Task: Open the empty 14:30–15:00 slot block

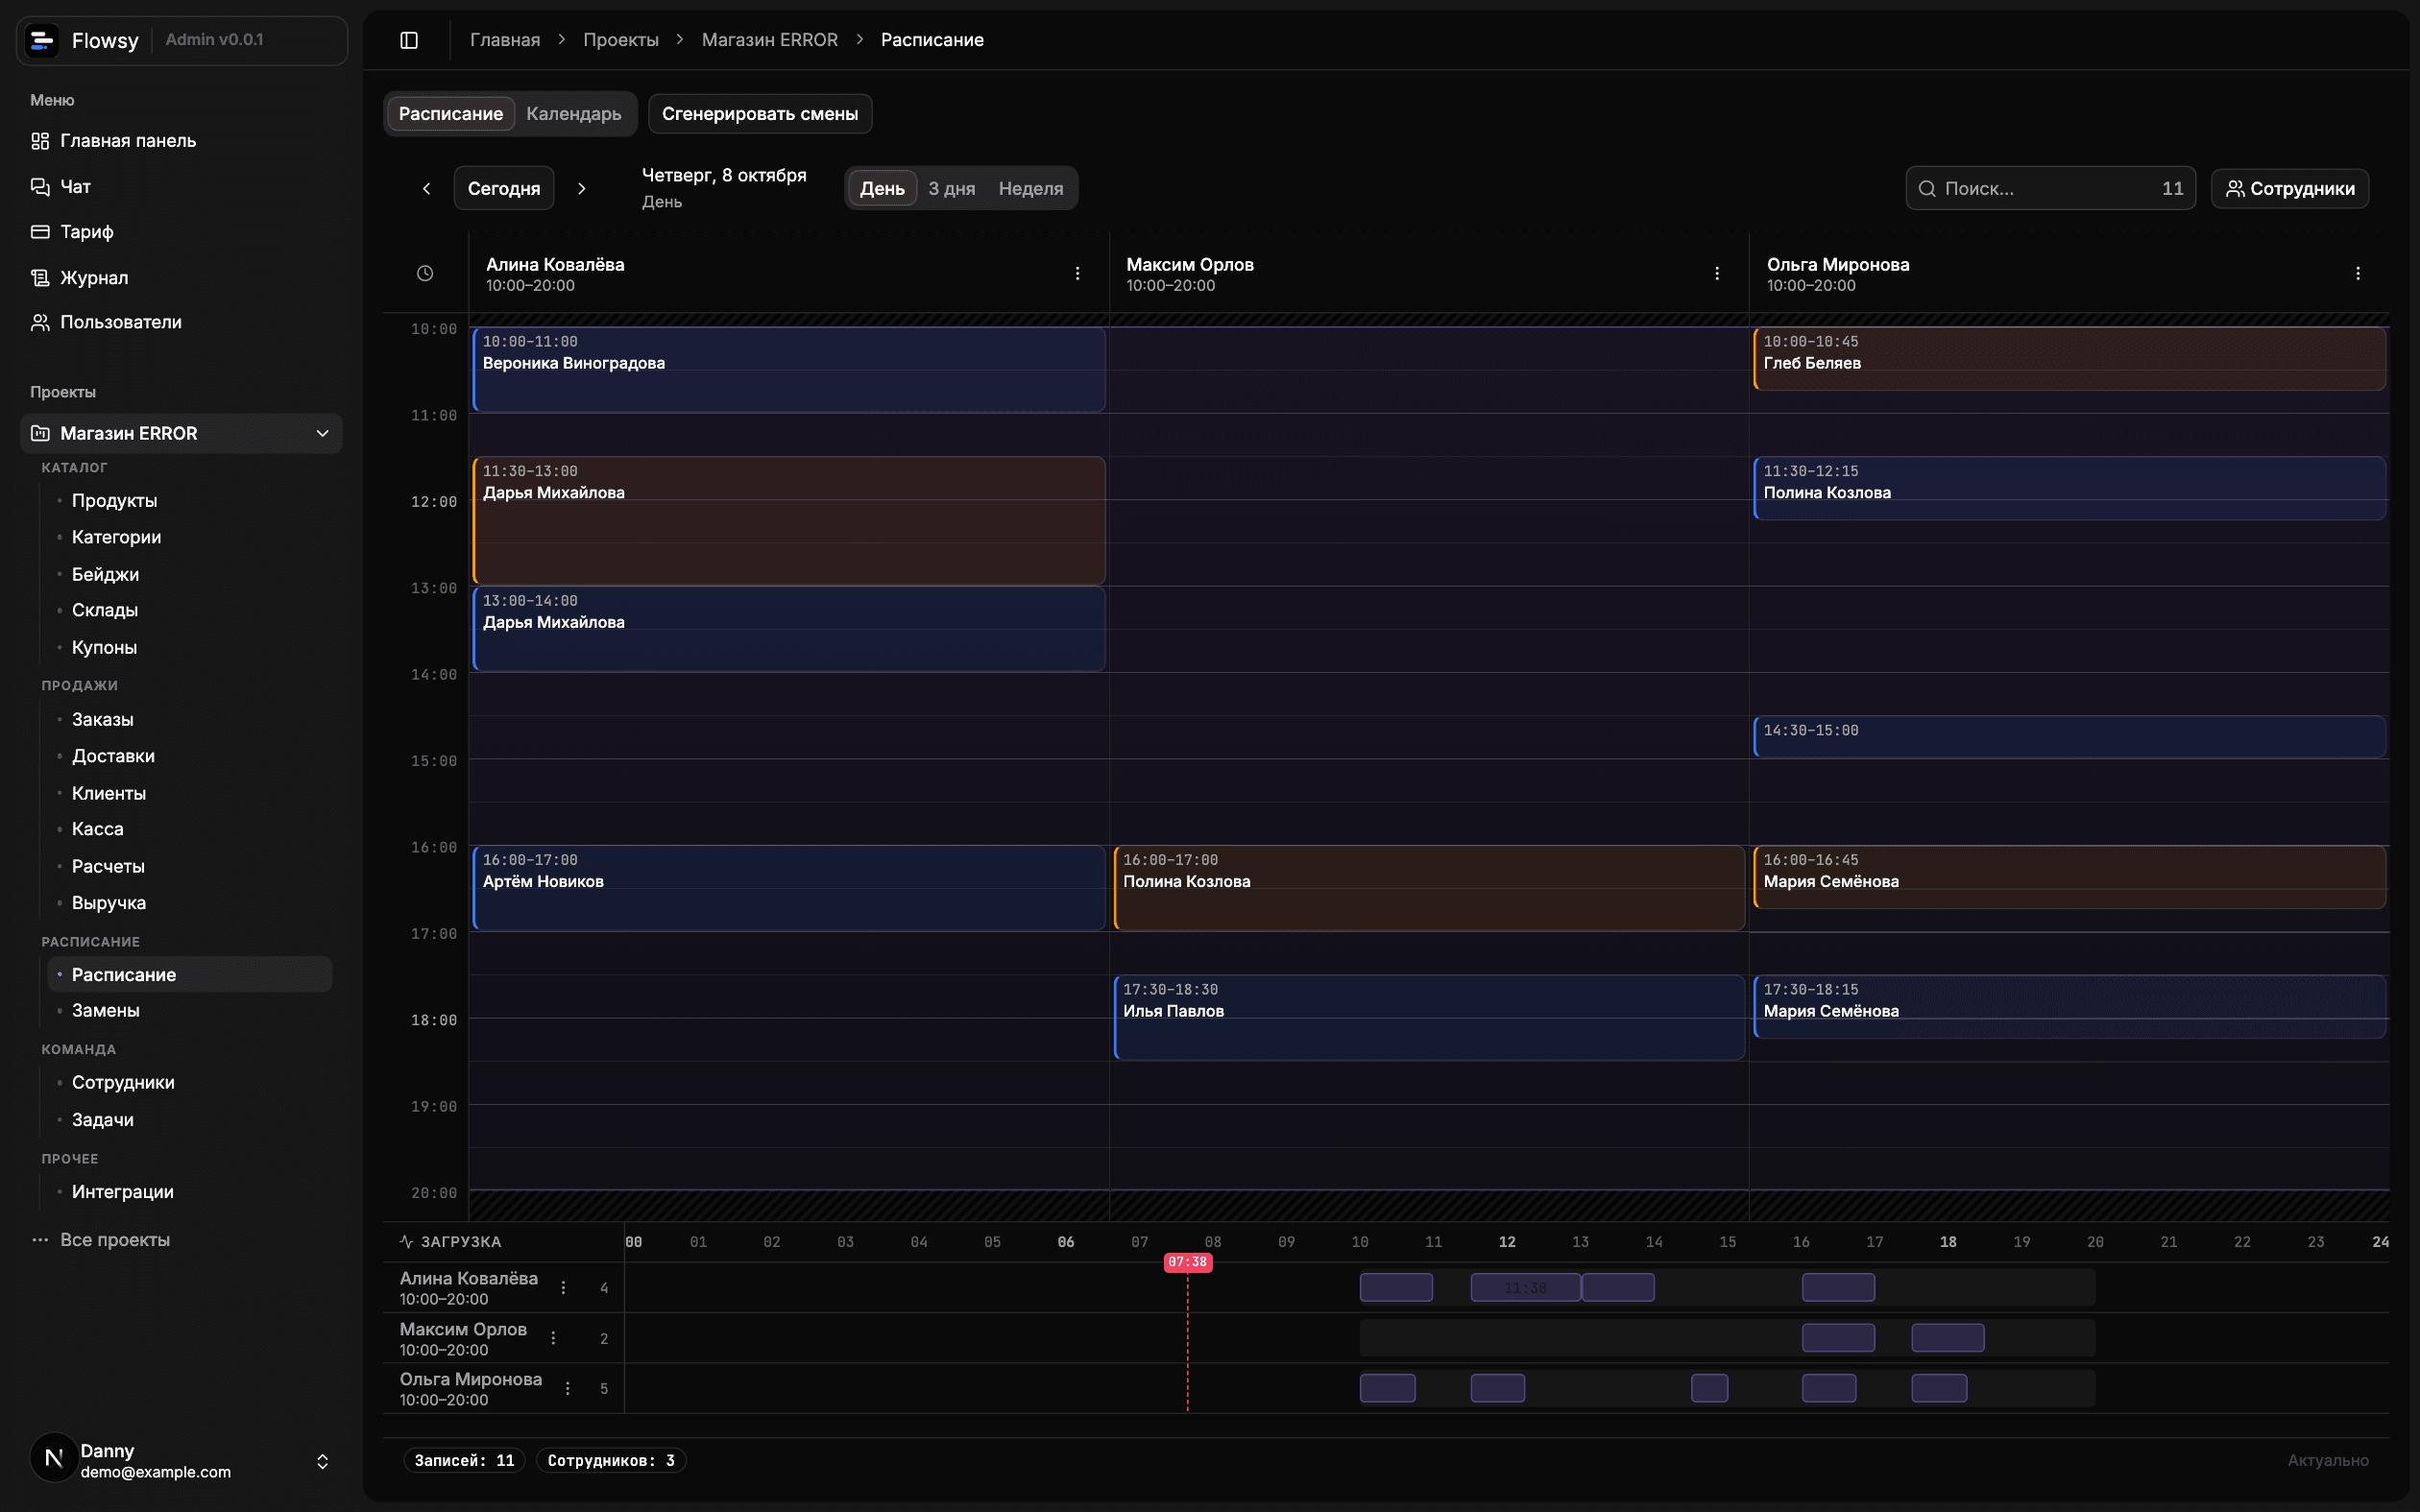Action: (2069, 737)
